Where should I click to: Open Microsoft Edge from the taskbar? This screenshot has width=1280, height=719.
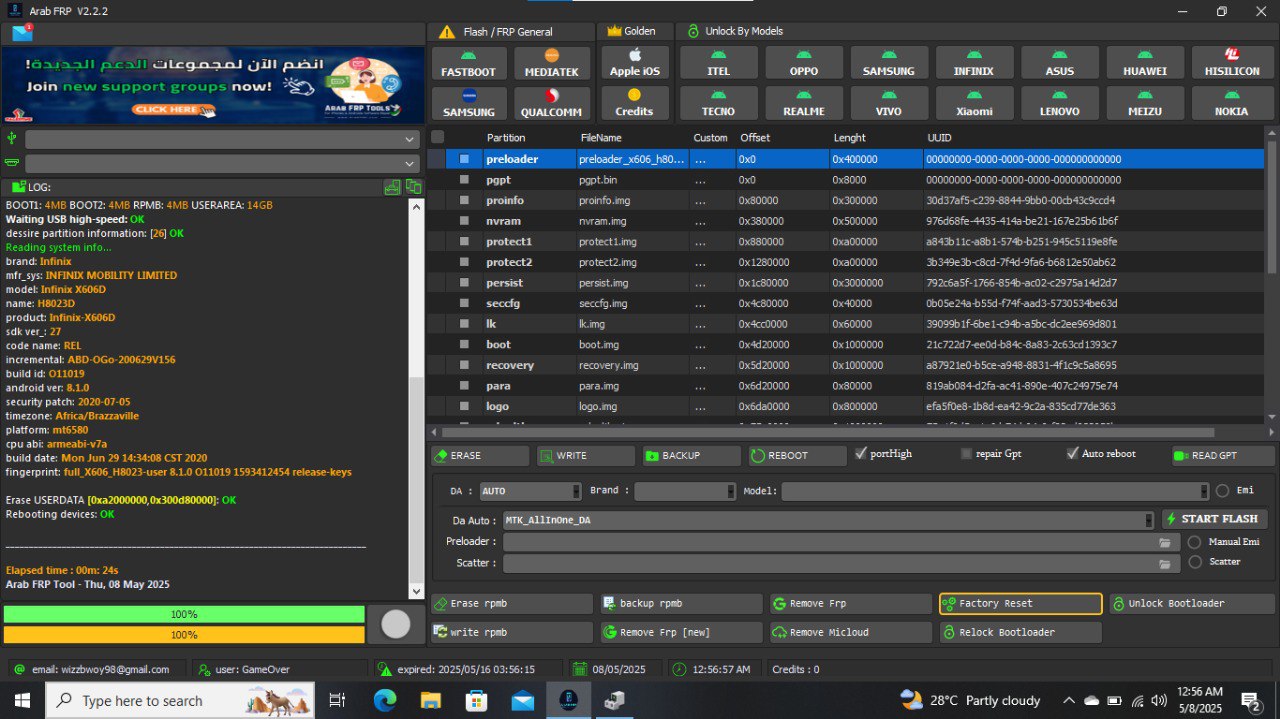385,700
